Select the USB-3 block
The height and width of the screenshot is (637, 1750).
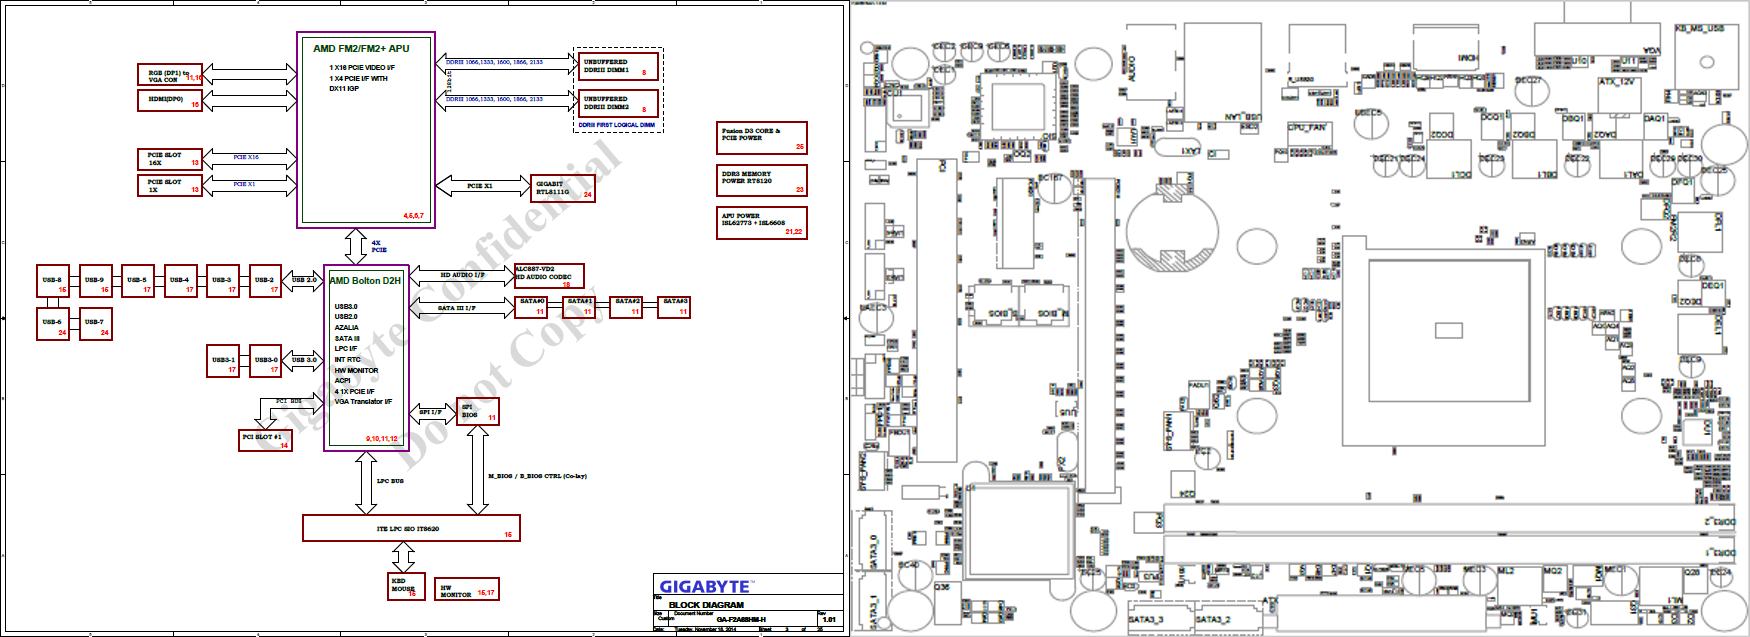(x=223, y=281)
